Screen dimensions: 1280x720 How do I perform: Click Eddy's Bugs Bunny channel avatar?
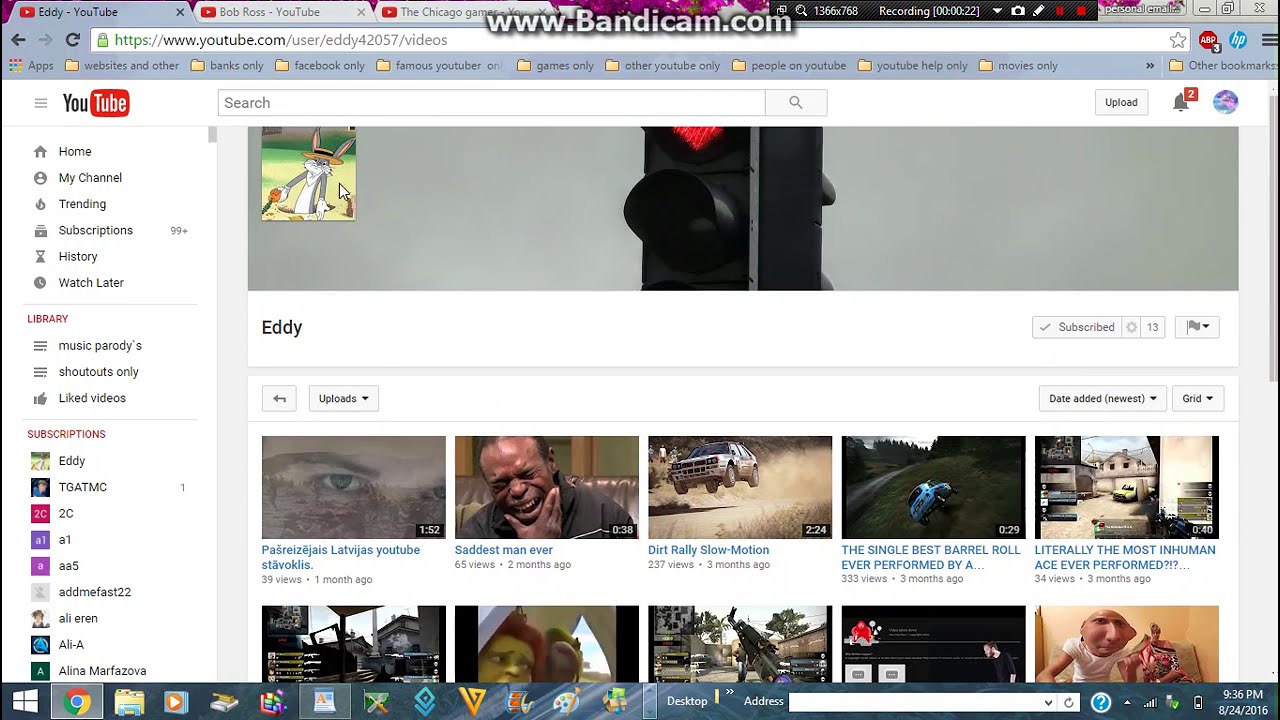point(308,173)
